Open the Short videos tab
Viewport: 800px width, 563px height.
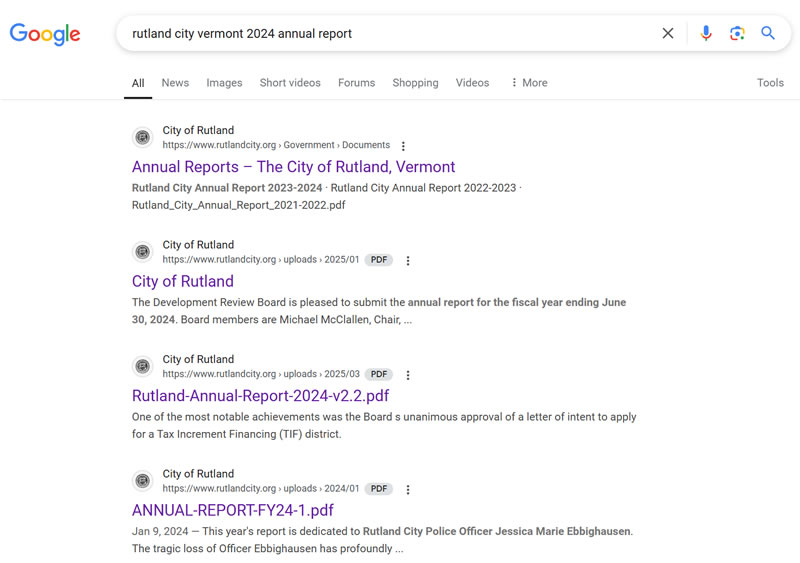tap(290, 83)
